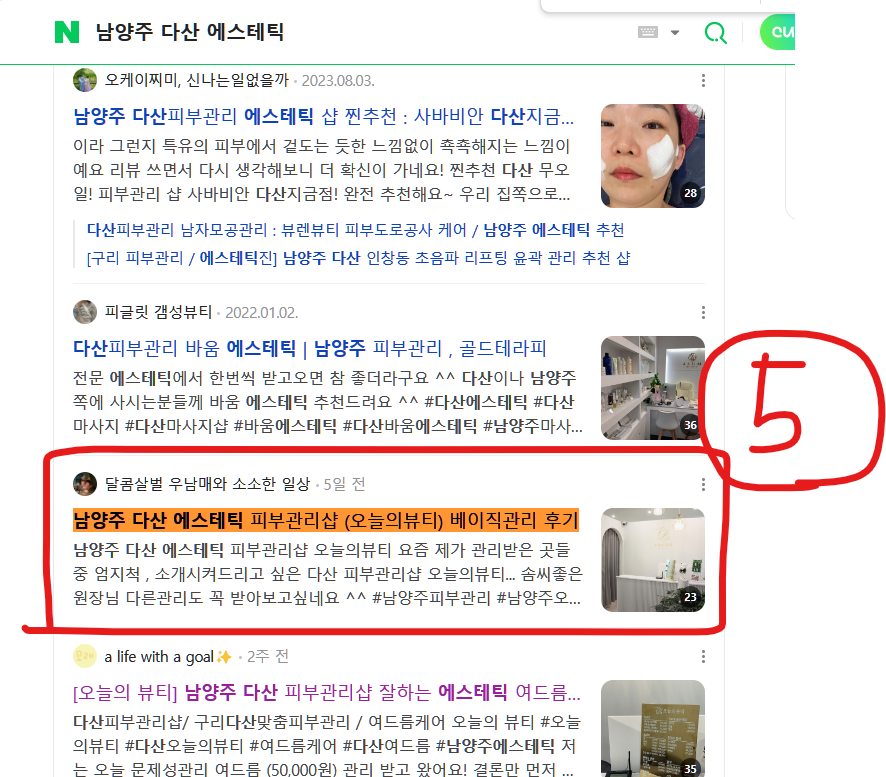The height and width of the screenshot is (777, 886).
Task: Click the green CUE button
Action: (778, 32)
